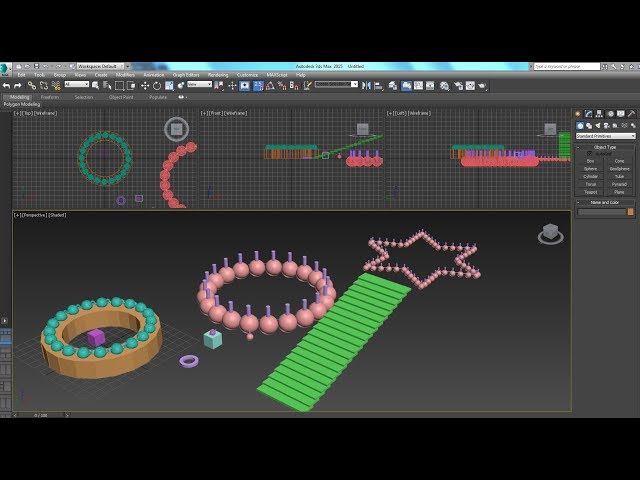Open the reference coordinate system View dropdown
Screen dimensions: 640x480
click(200, 84)
